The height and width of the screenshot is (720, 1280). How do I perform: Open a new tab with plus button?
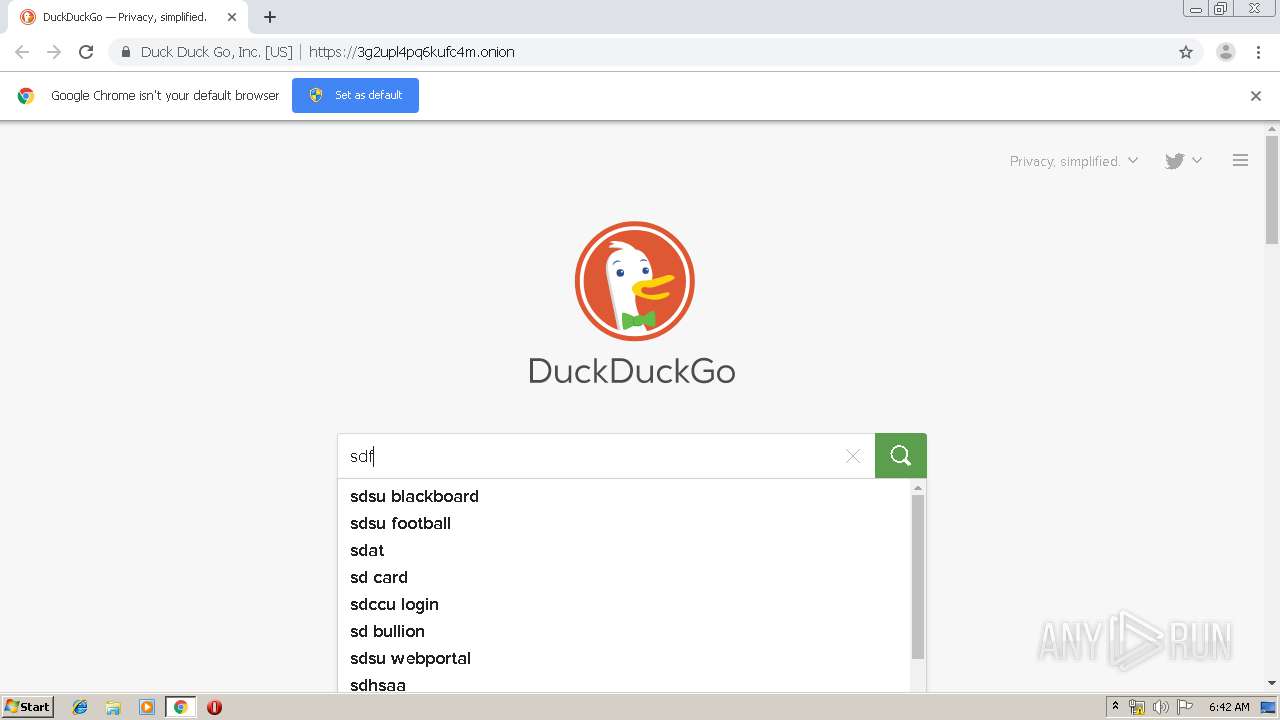pyautogui.click(x=270, y=17)
